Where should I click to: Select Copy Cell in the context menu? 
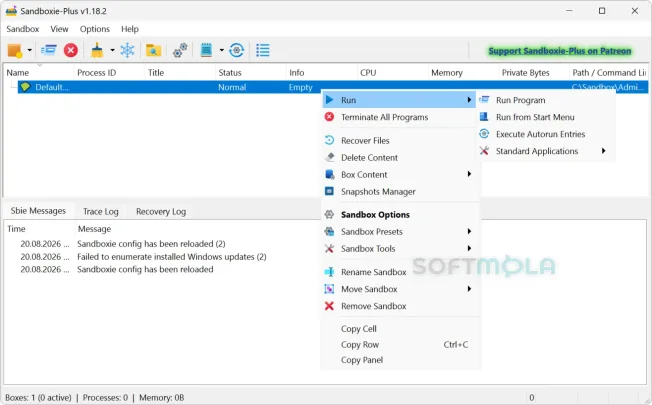[358, 328]
